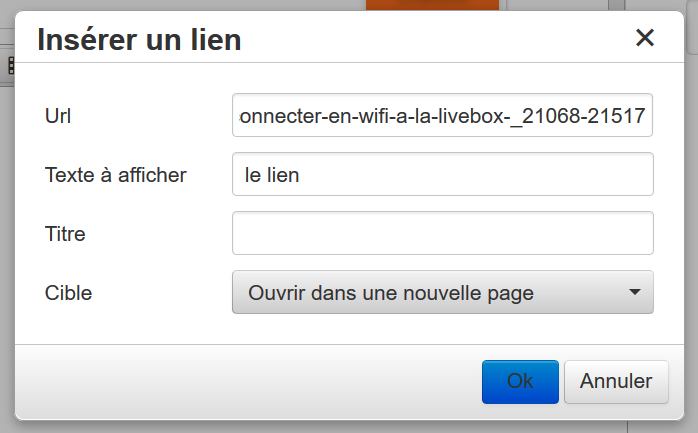The height and width of the screenshot is (433, 698).
Task: Select "Ouvrir dans une nouvelle page" option text
Action: 391,293
